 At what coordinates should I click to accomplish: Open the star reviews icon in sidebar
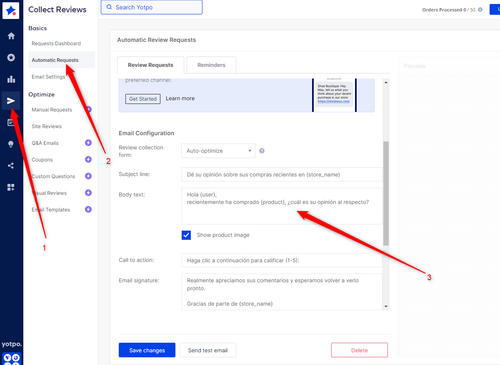click(11, 58)
